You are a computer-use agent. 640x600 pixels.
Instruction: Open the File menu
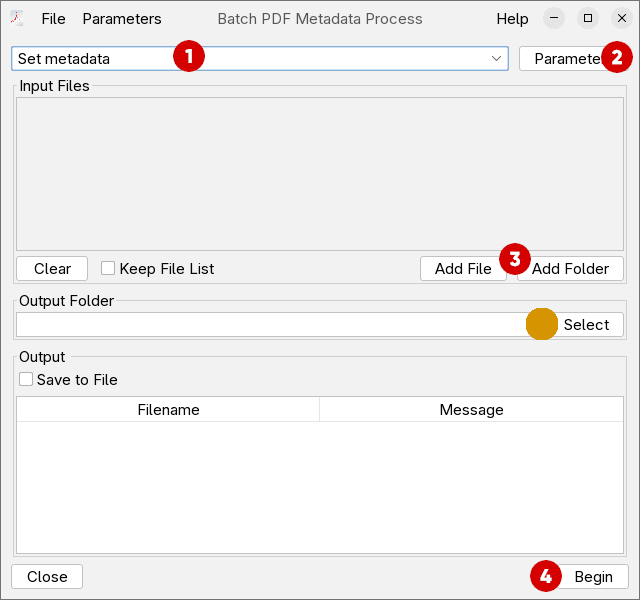click(x=53, y=19)
